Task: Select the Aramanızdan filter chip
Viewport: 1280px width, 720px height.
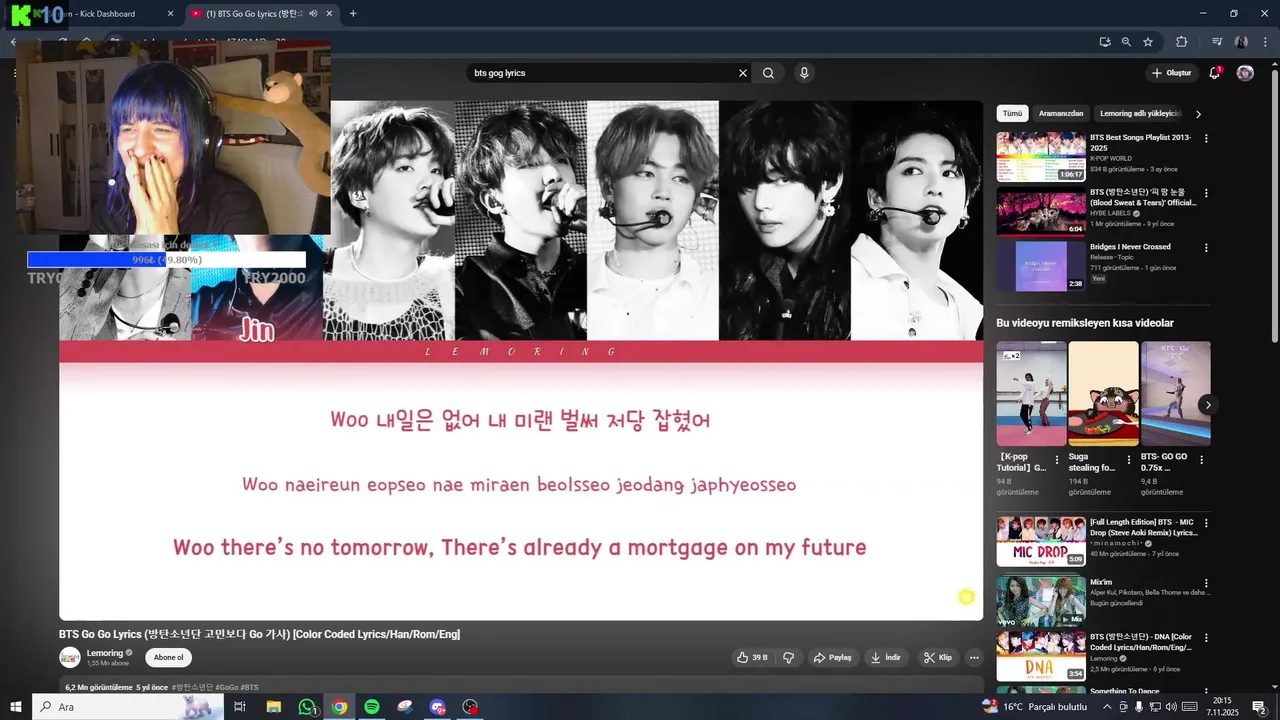Action: coord(1061,114)
